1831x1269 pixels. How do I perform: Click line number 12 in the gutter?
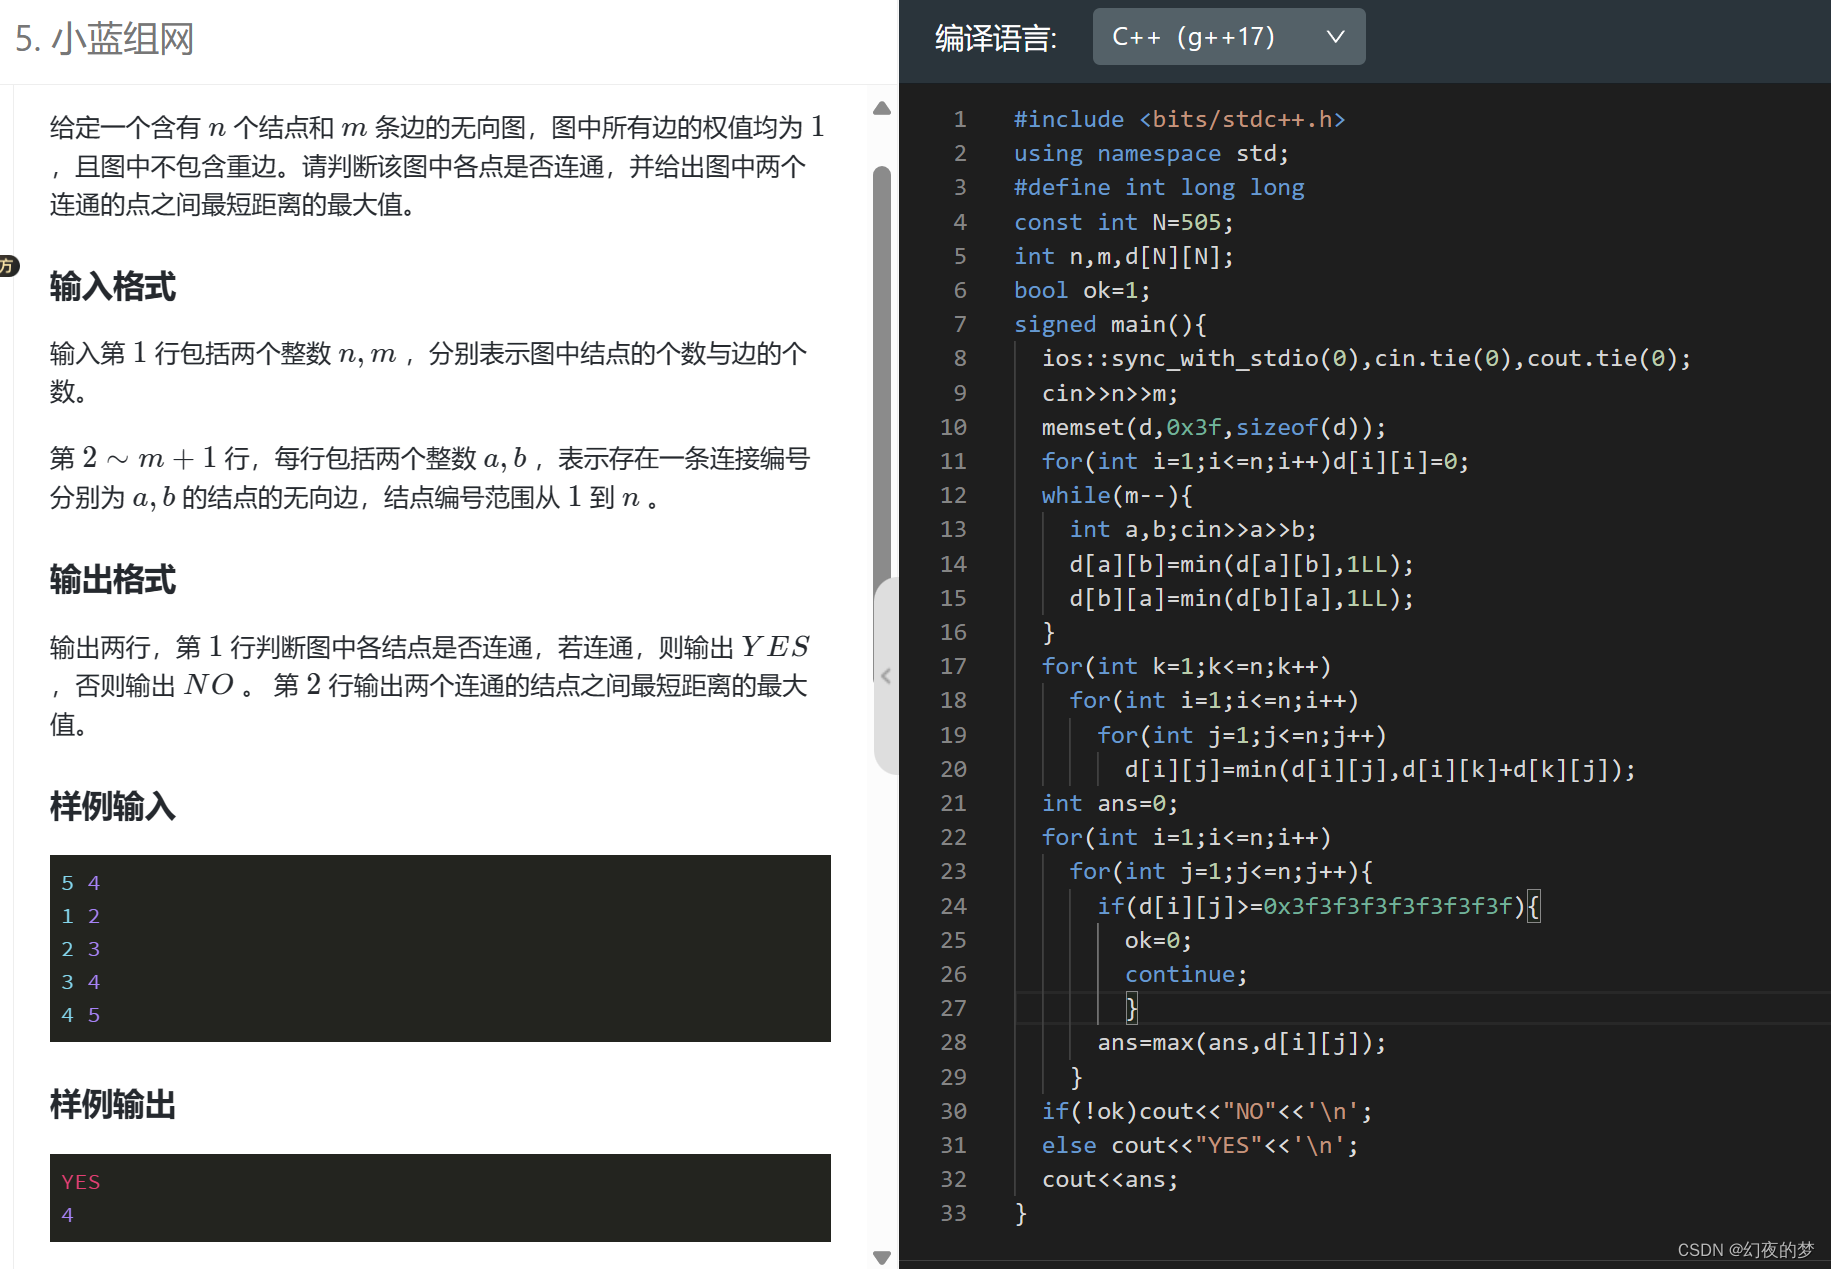(x=953, y=495)
